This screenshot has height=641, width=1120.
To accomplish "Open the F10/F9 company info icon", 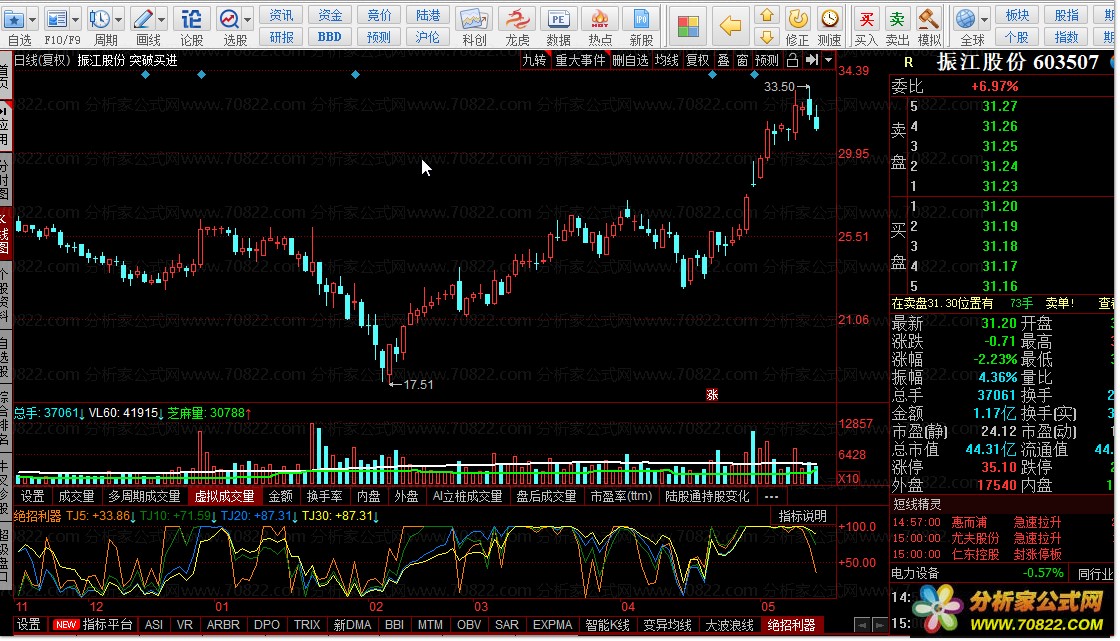I will pos(56,19).
